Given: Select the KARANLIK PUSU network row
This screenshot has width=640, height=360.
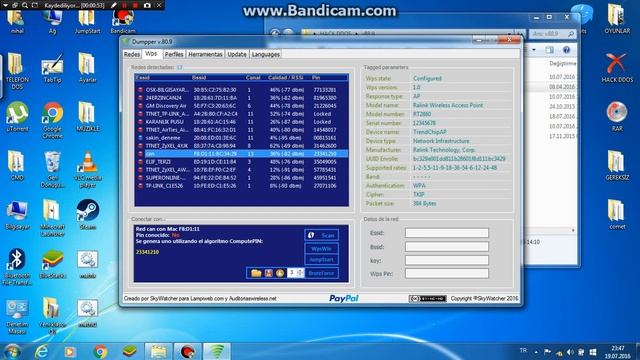Looking at the screenshot, I should click(x=242, y=122).
